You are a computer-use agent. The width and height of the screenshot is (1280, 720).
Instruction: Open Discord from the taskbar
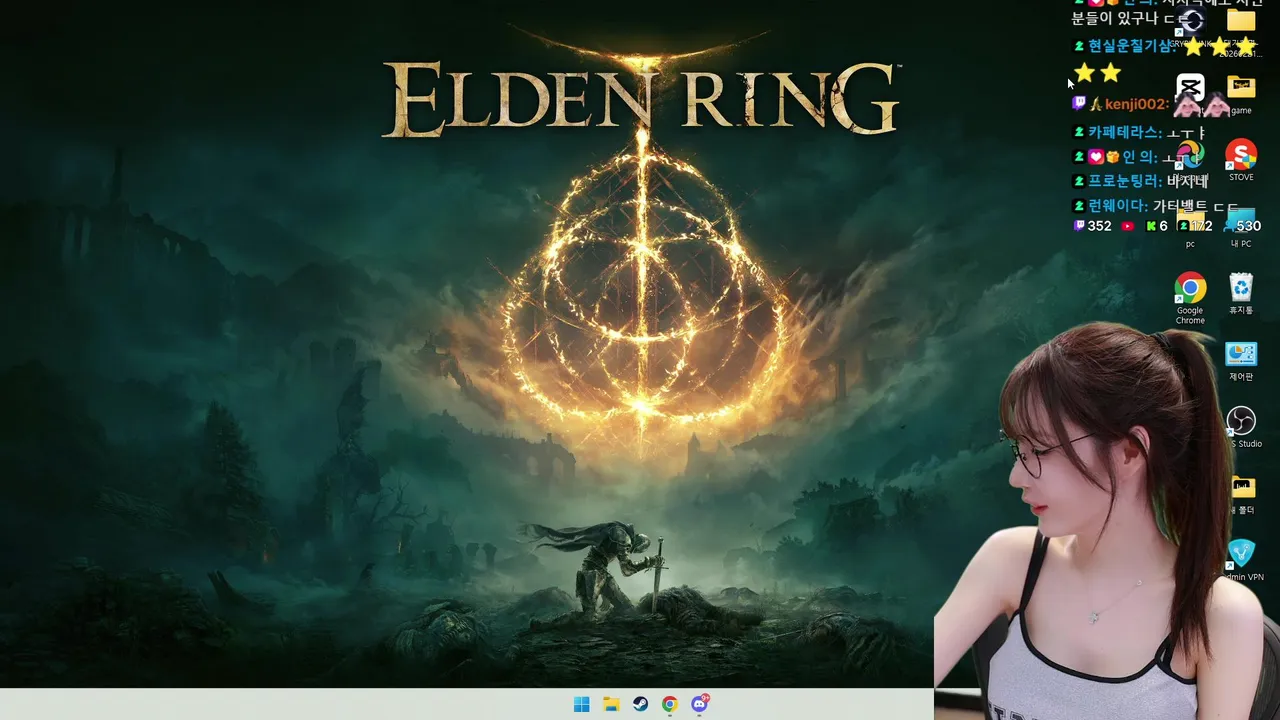pyautogui.click(x=700, y=704)
